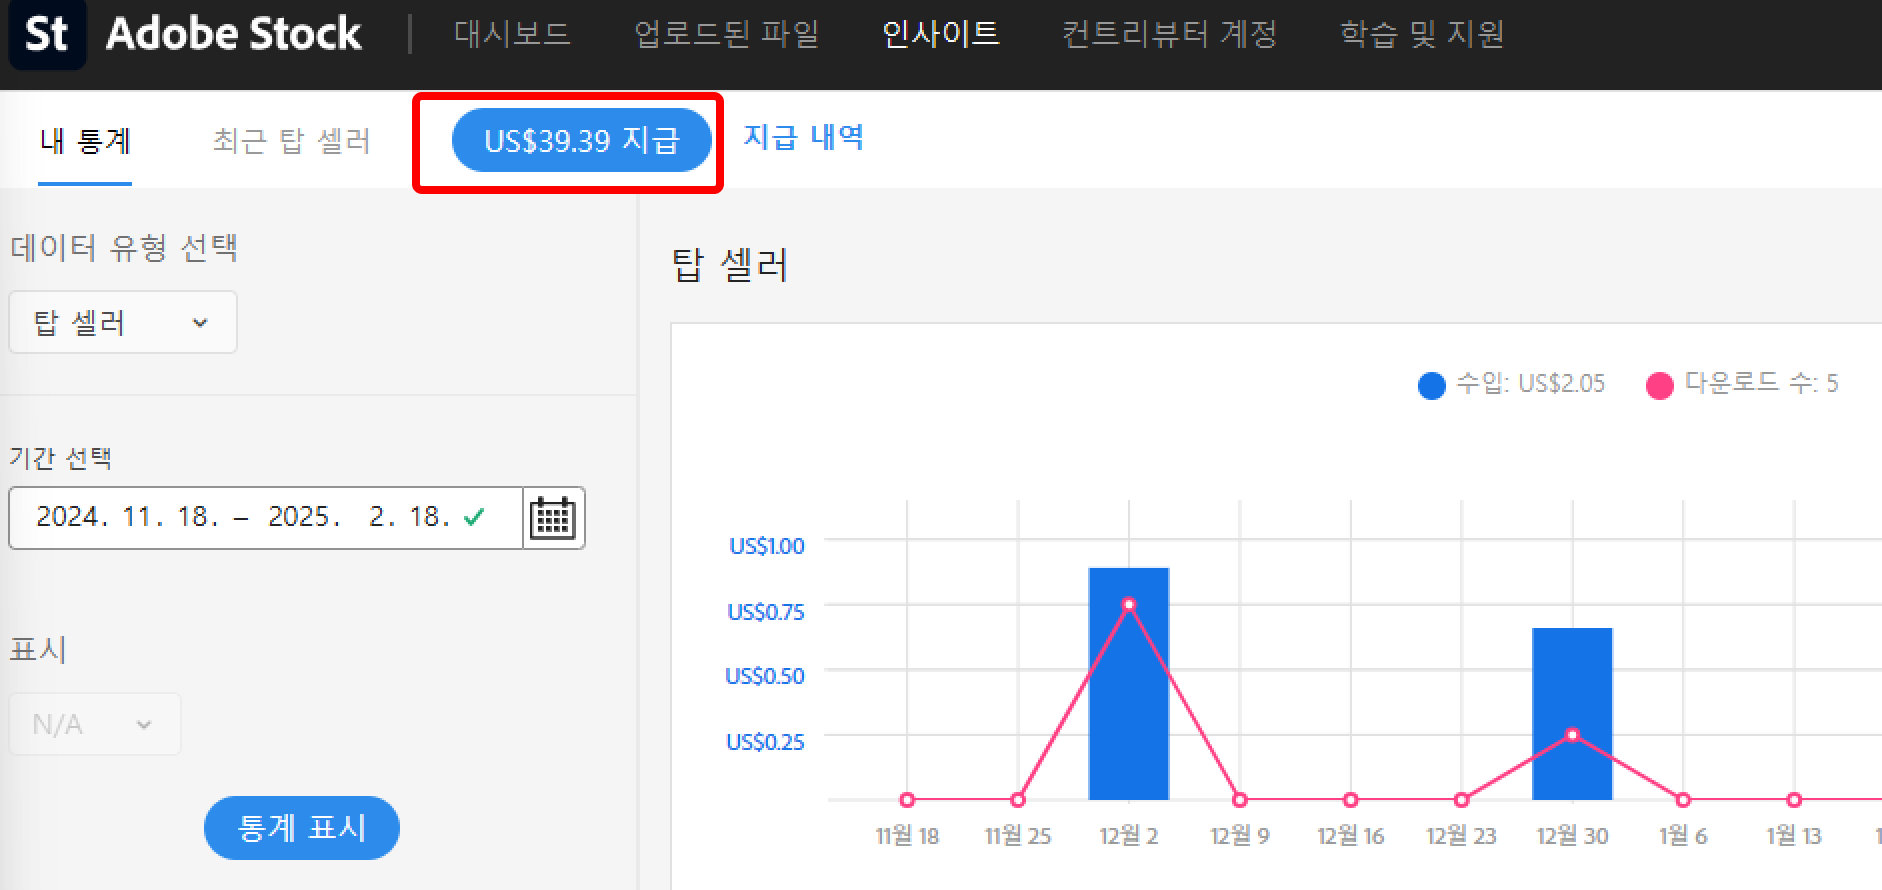Click the 11월 18 download data point
This screenshot has height=890, width=1882.
click(x=907, y=800)
